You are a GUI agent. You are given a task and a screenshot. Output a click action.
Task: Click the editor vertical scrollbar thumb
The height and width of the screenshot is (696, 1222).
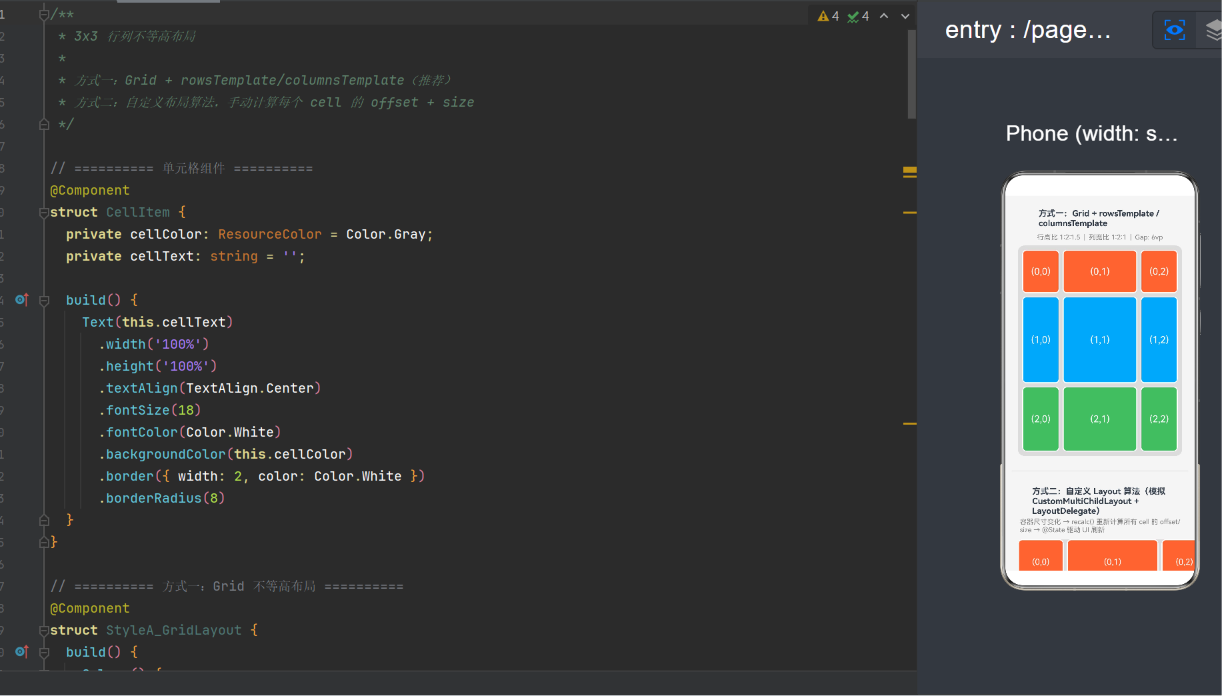[x=911, y=74]
